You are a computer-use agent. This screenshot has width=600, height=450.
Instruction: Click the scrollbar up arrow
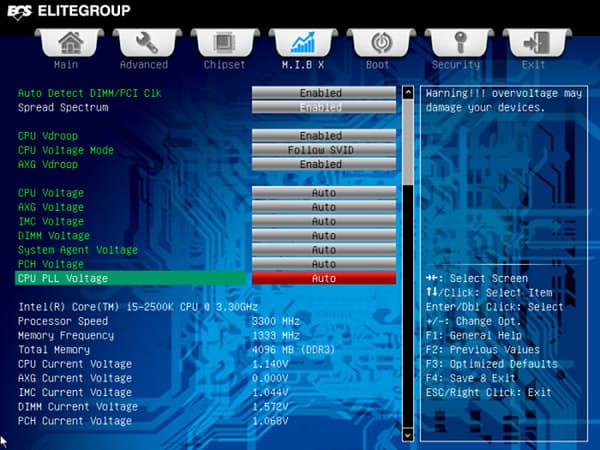point(408,92)
